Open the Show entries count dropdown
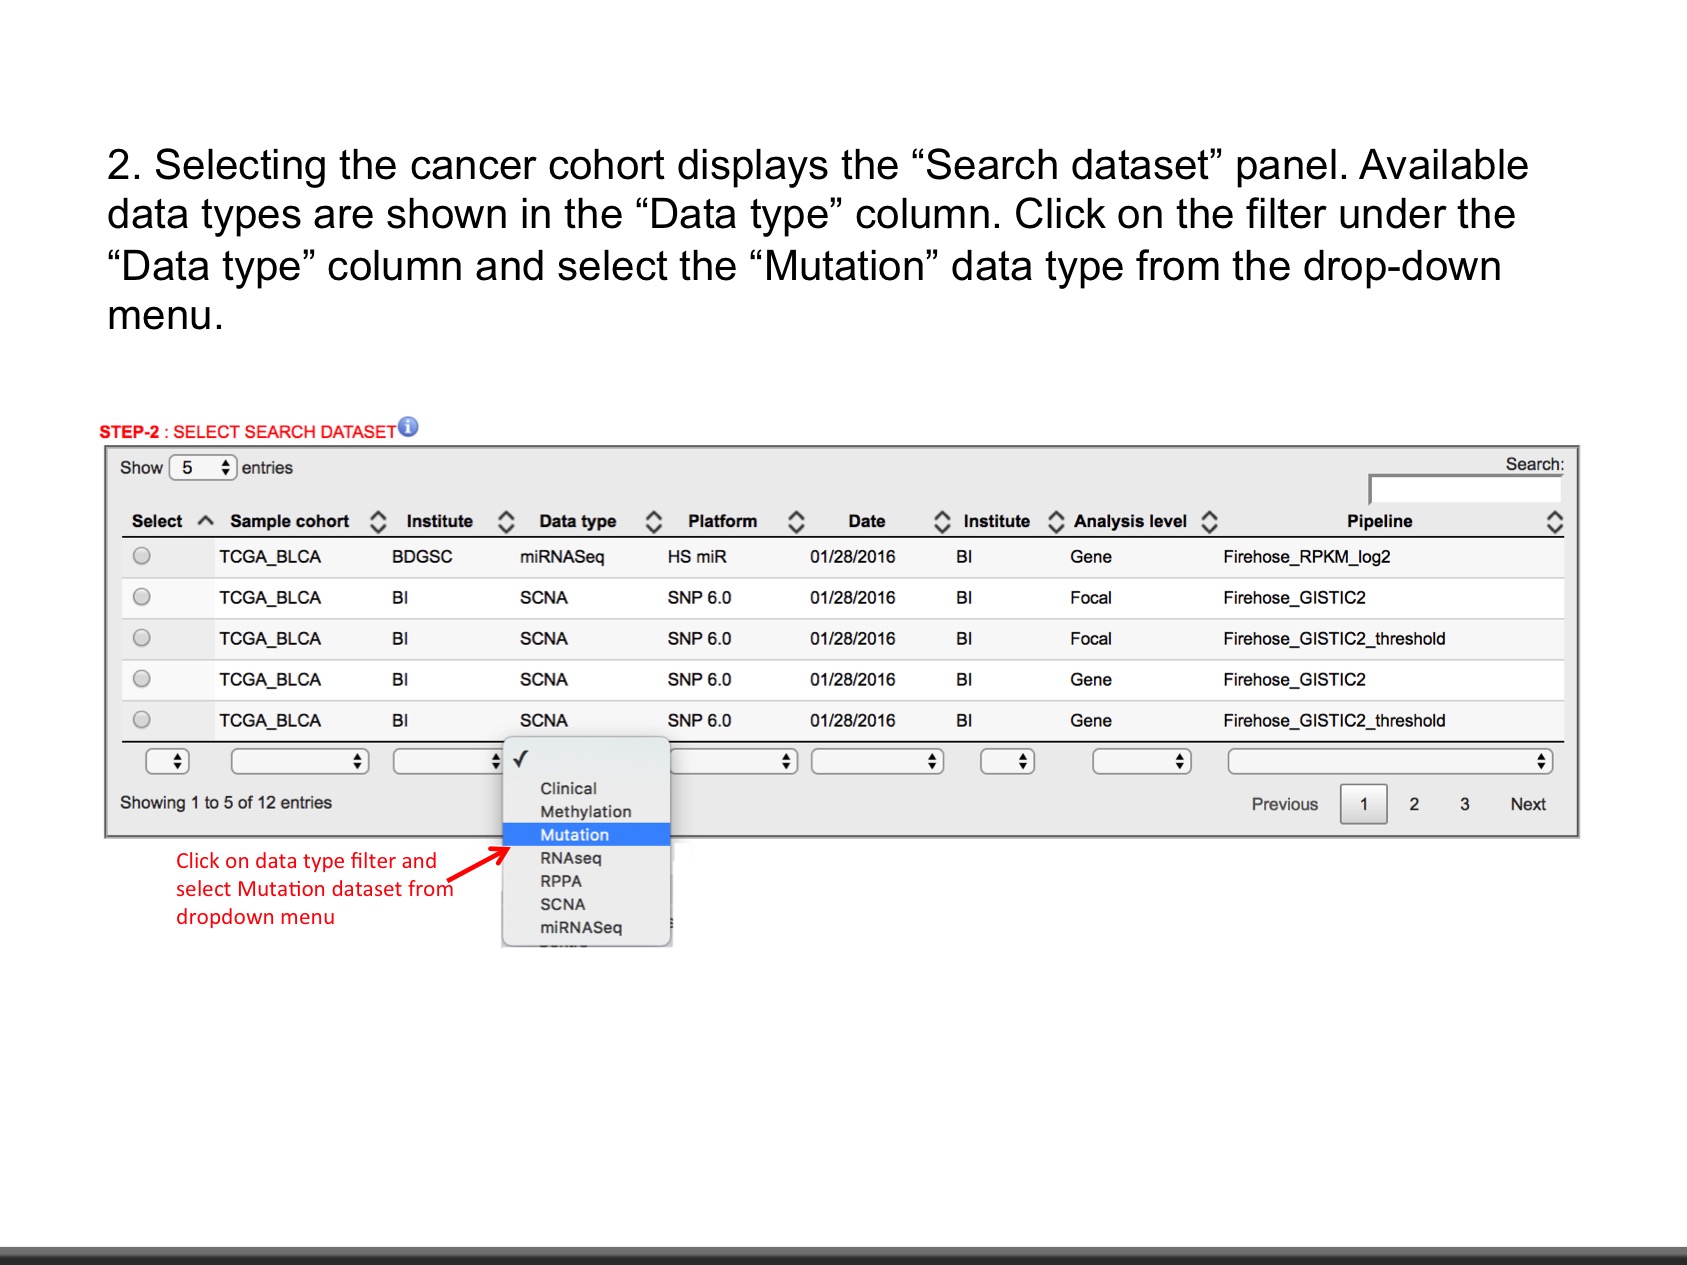Screen dimensions: 1687x1265 click(203, 468)
